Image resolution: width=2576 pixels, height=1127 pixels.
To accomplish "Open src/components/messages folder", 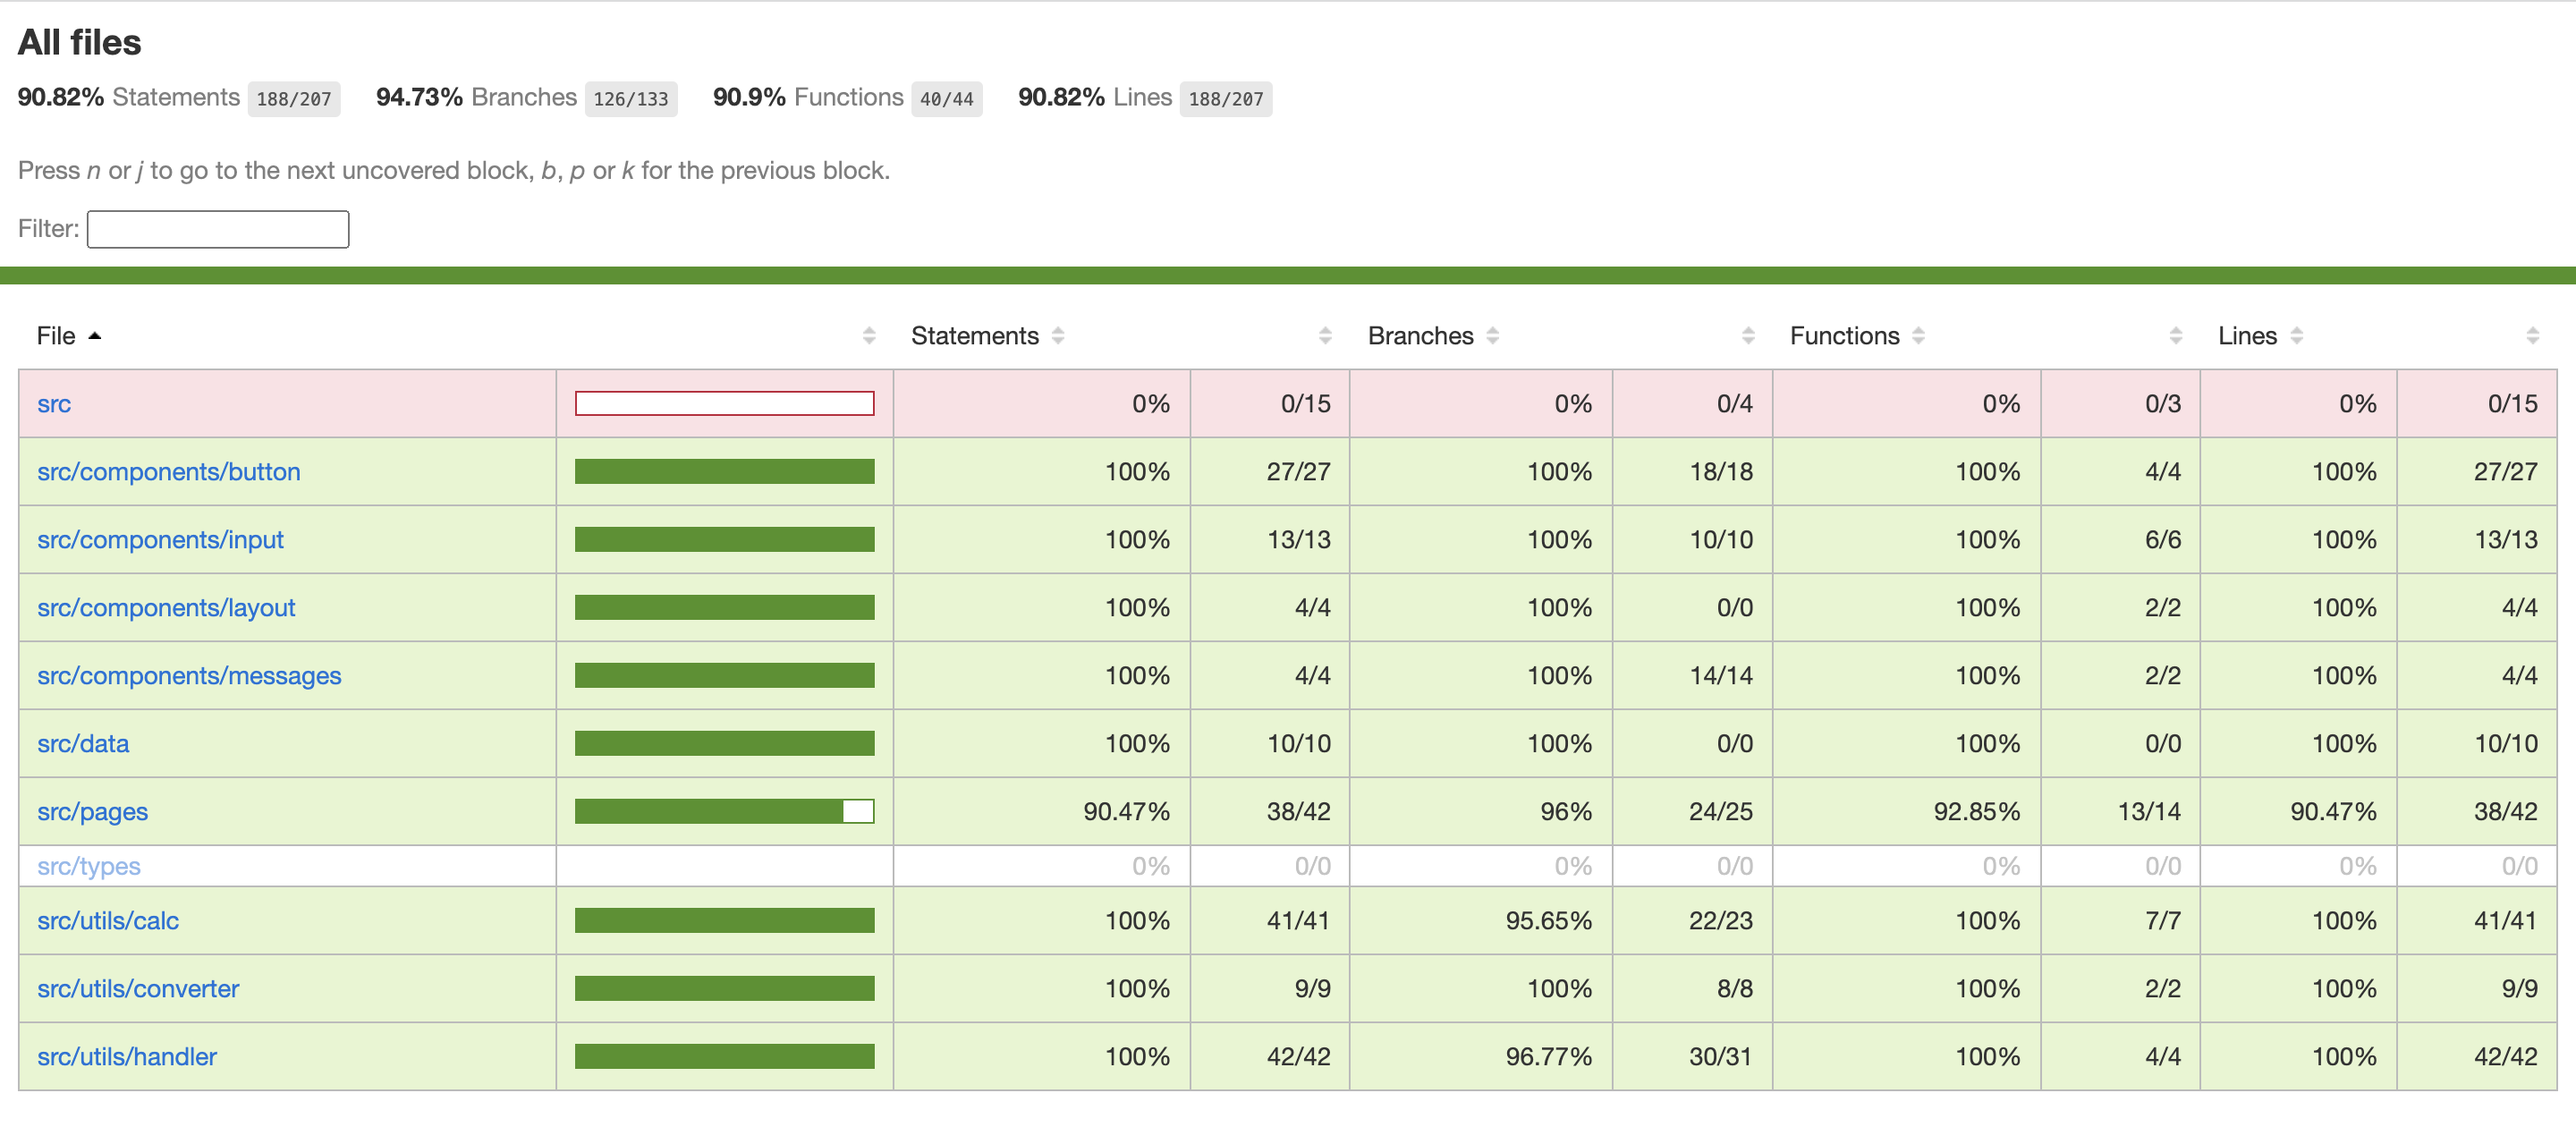I will (189, 675).
